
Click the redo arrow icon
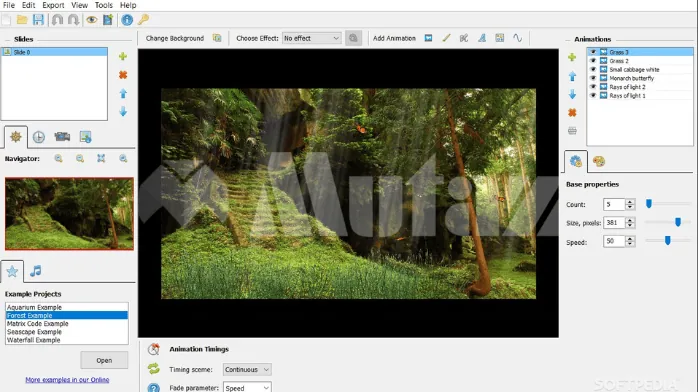click(x=73, y=20)
